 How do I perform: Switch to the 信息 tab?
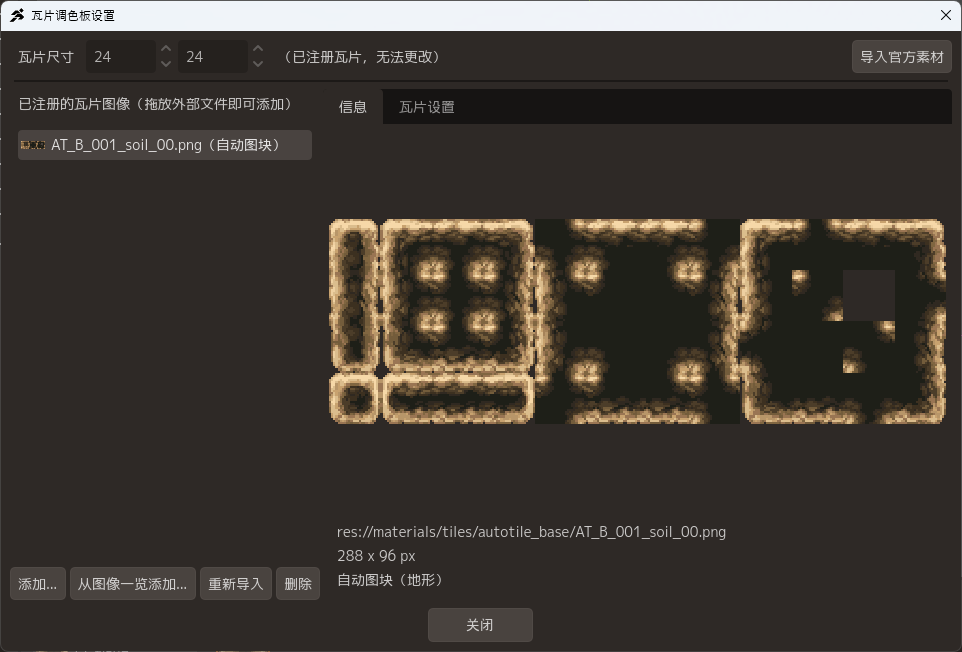pyautogui.click(x=353, y=107)
